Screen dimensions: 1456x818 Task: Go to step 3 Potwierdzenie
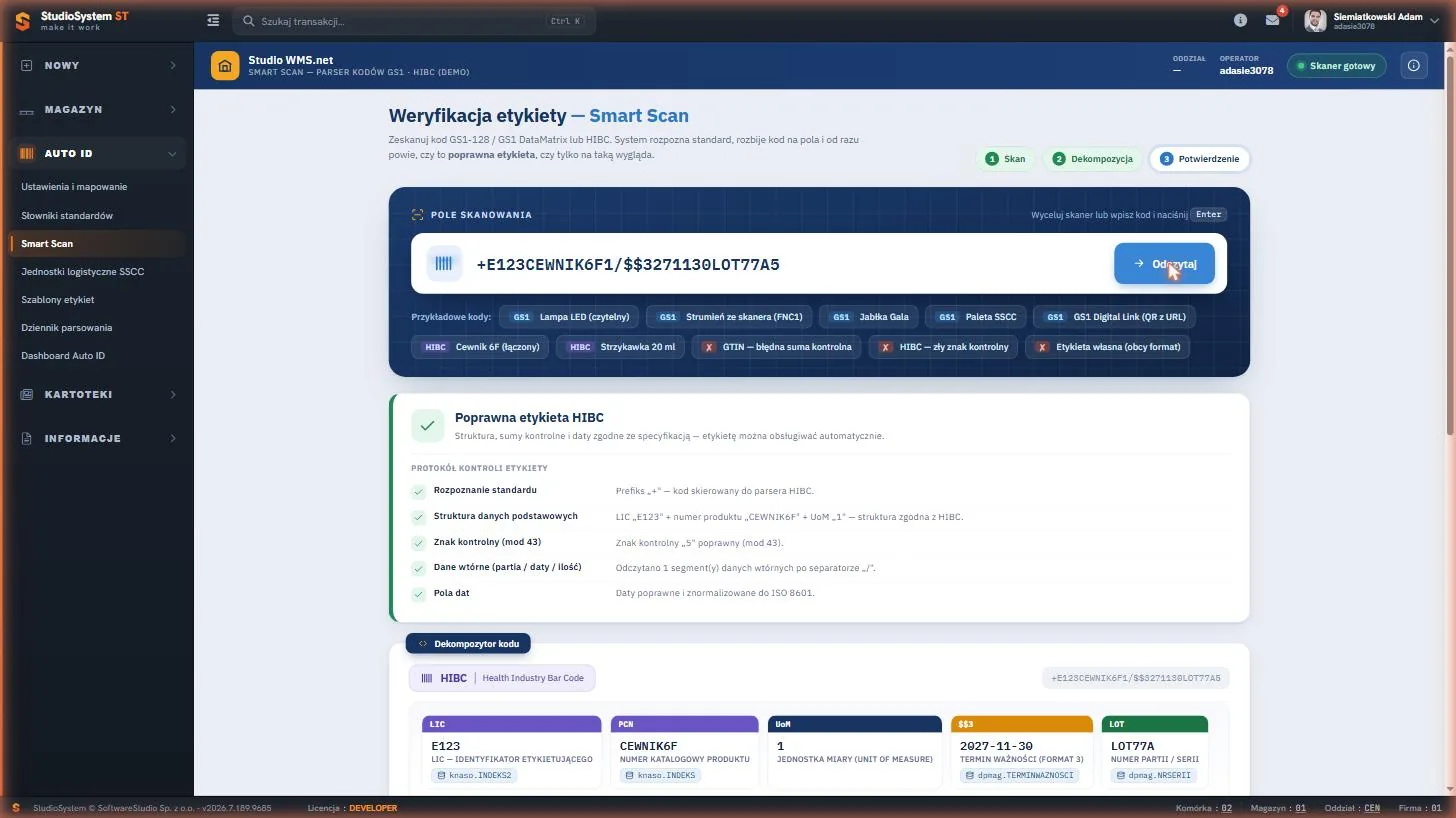(1199, 159)
